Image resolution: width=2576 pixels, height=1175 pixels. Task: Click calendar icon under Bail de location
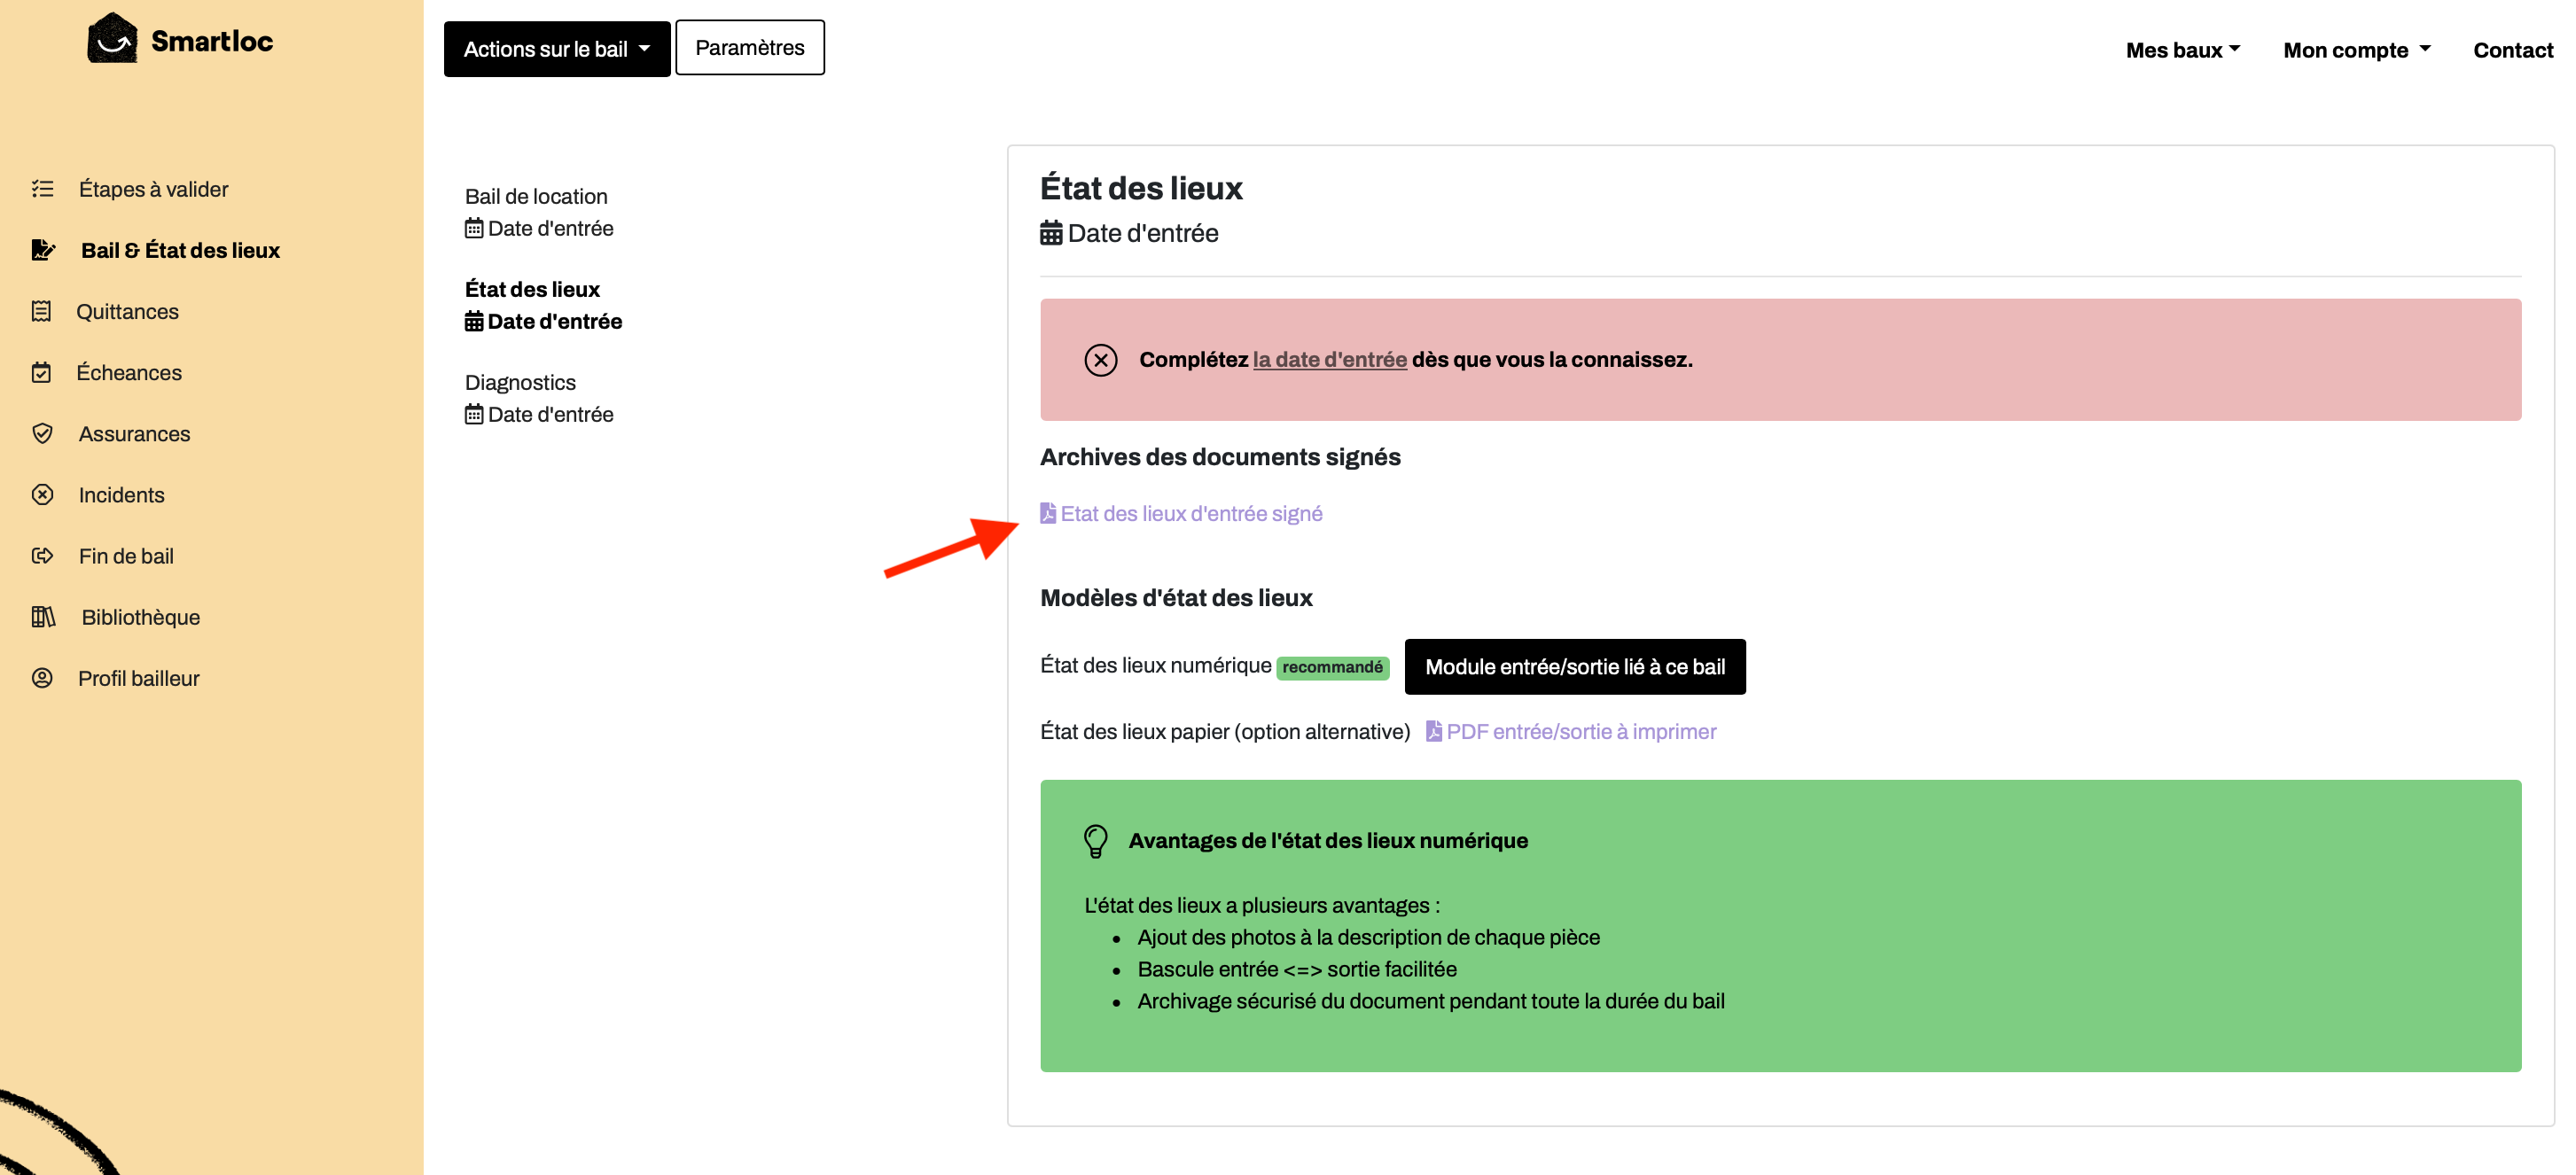point(474,228)
